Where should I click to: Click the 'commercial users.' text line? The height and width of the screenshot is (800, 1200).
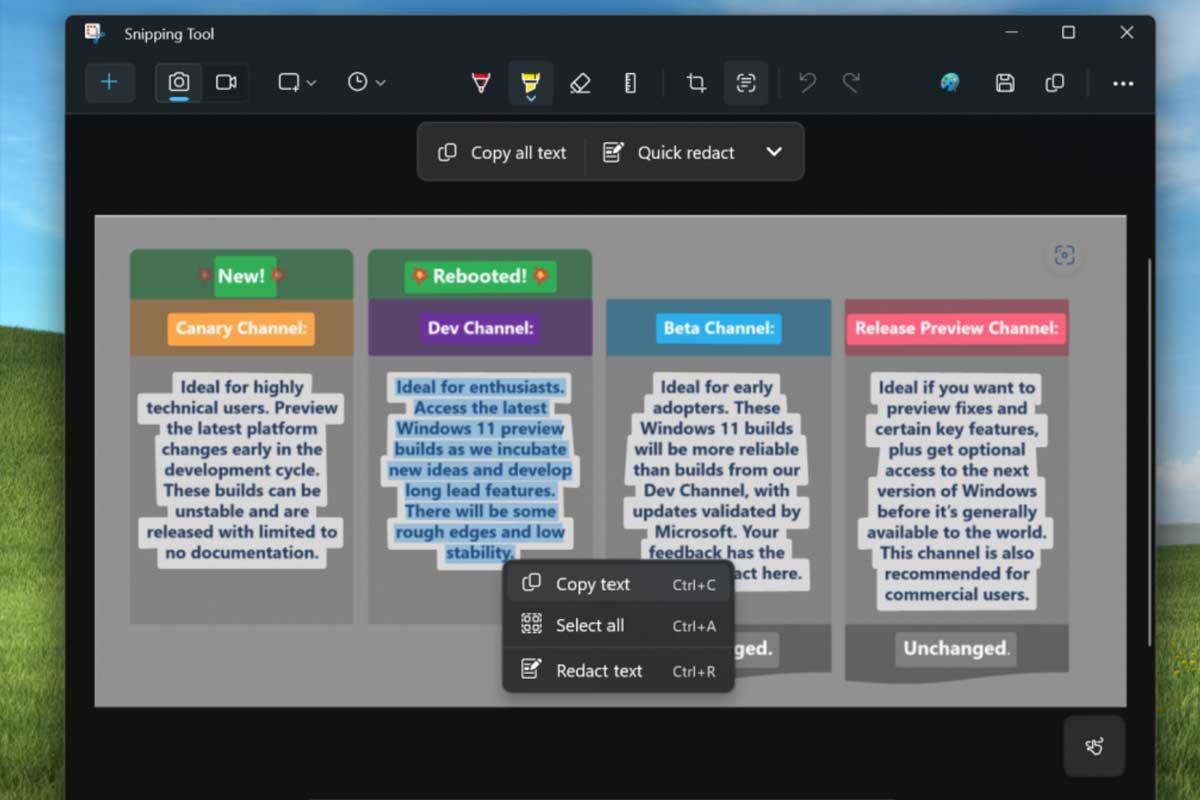956,595
